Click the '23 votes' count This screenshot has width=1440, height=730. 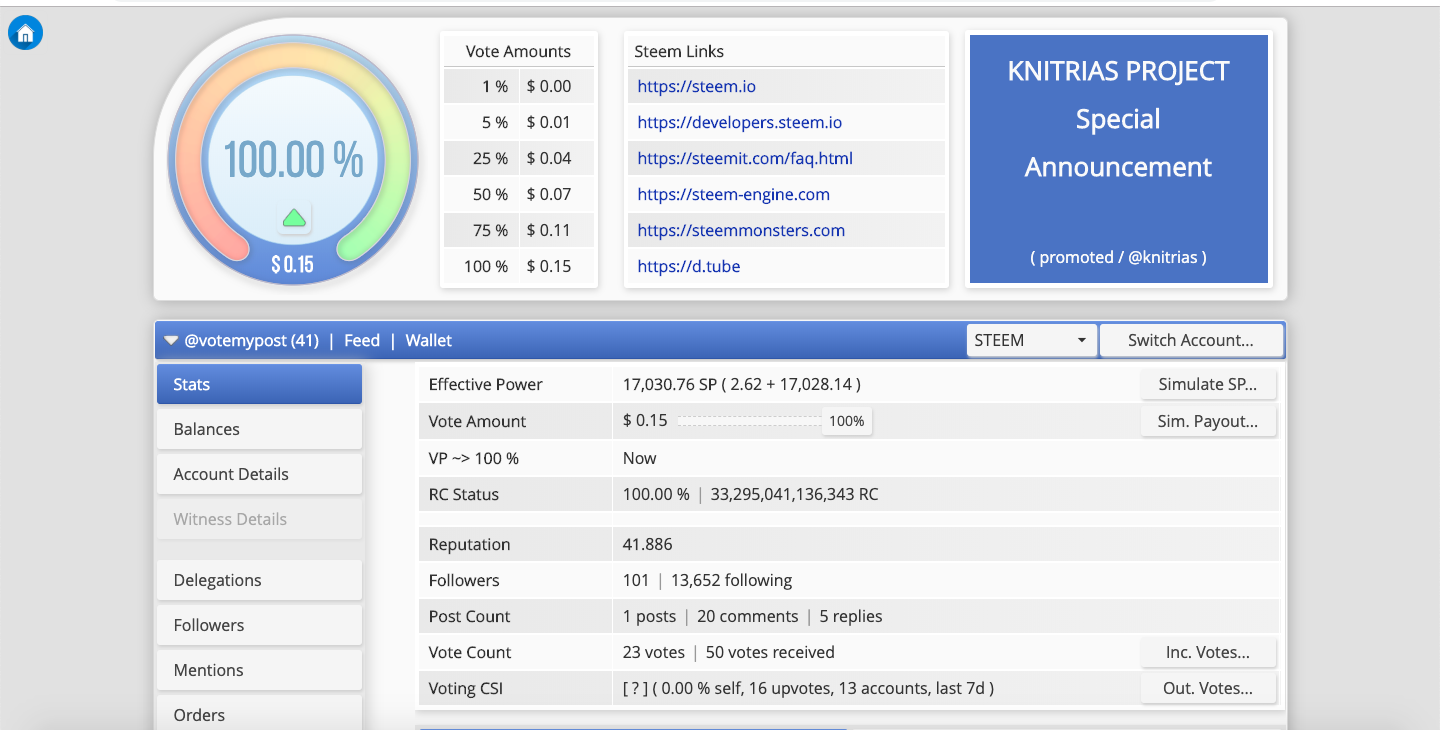(x=654, y=652)
